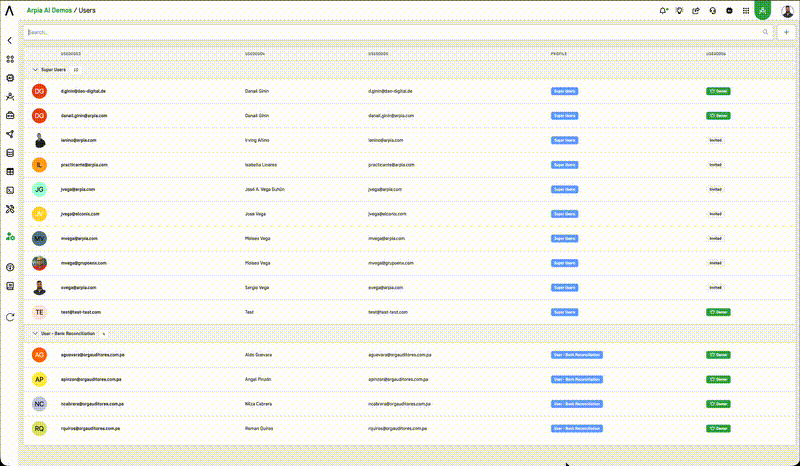Open the headset support icon
This screenshot has height=466, width=800.
coord(713,10)
